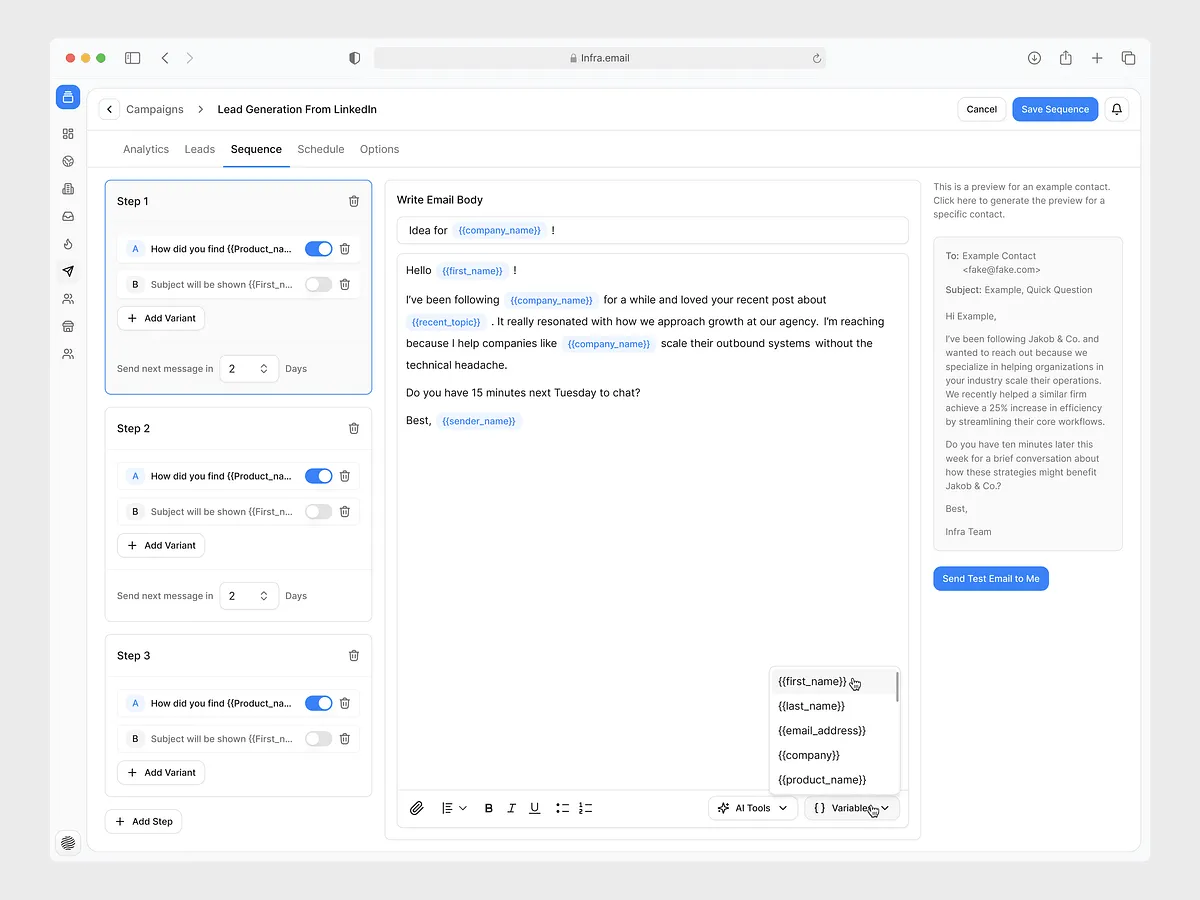Delete Step 1 with trash icon

pyautogui.click(x=354, y=201)
